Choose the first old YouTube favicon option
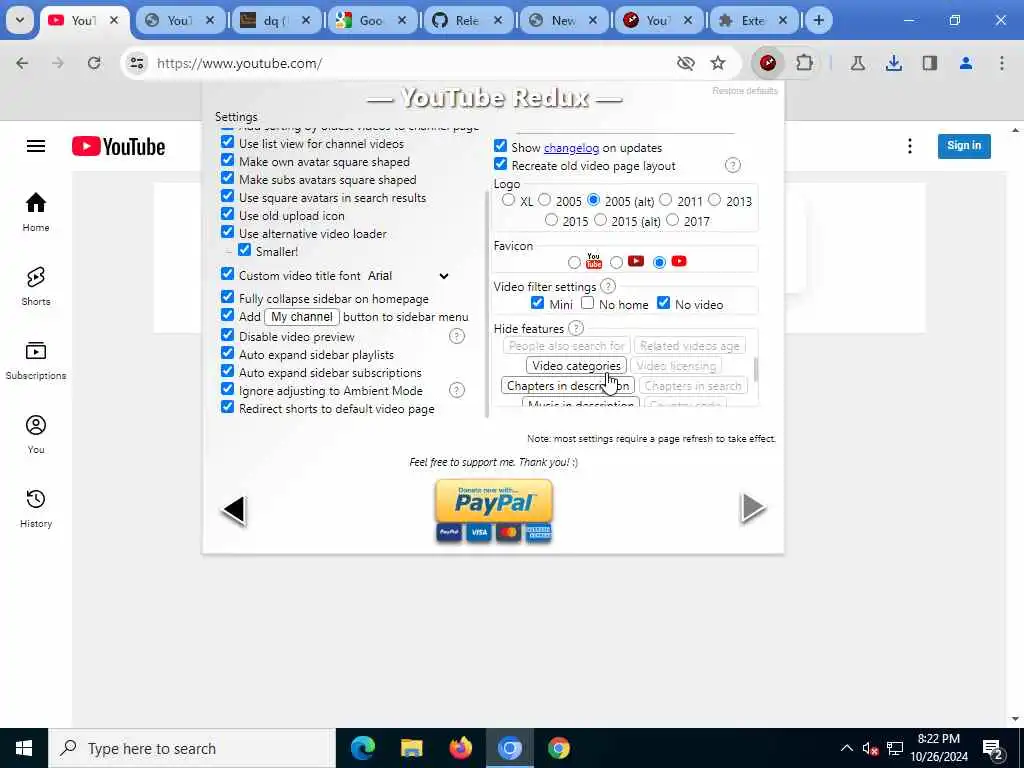Viewport: 1024px width, 768px height. [574, 262]
